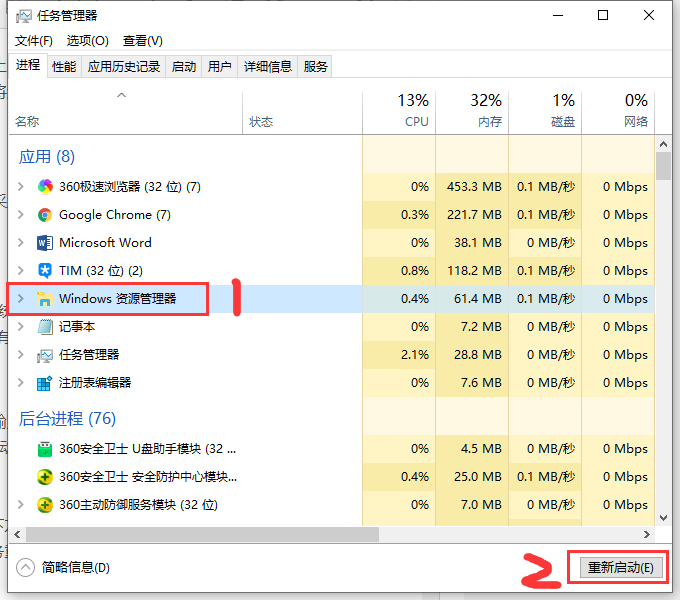Click the 简略信息(D) link

click(75, 567)
